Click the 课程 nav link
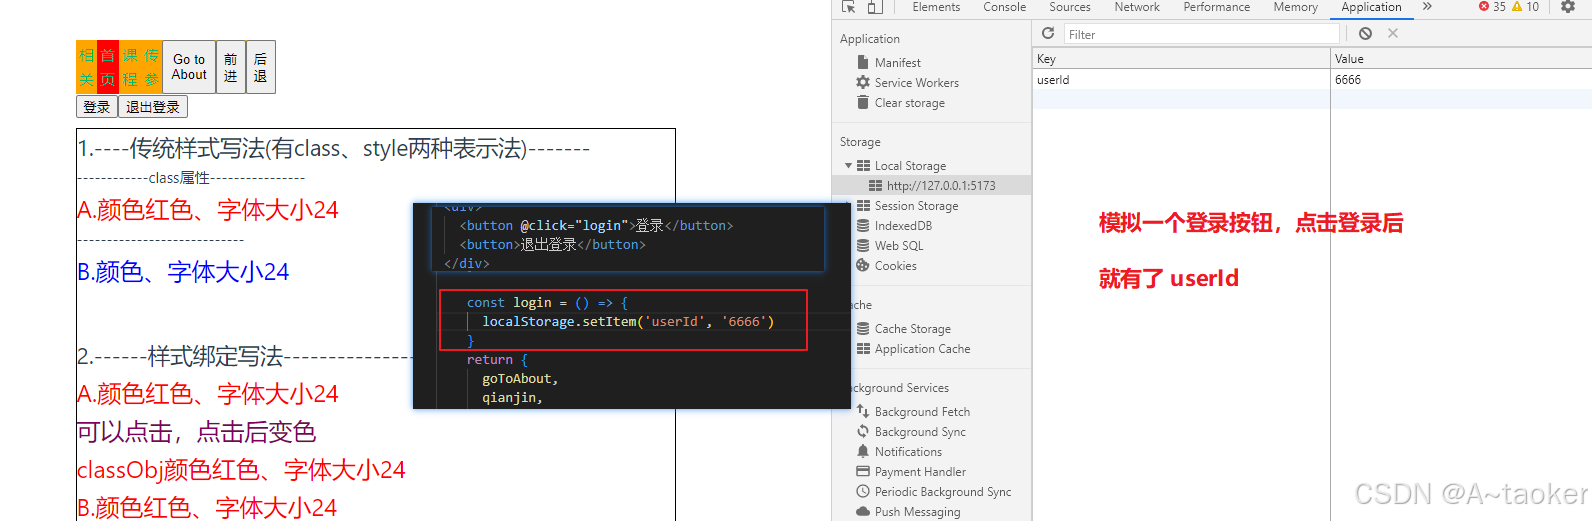This screenshot has width=1592, height=521. pos(130,67)
